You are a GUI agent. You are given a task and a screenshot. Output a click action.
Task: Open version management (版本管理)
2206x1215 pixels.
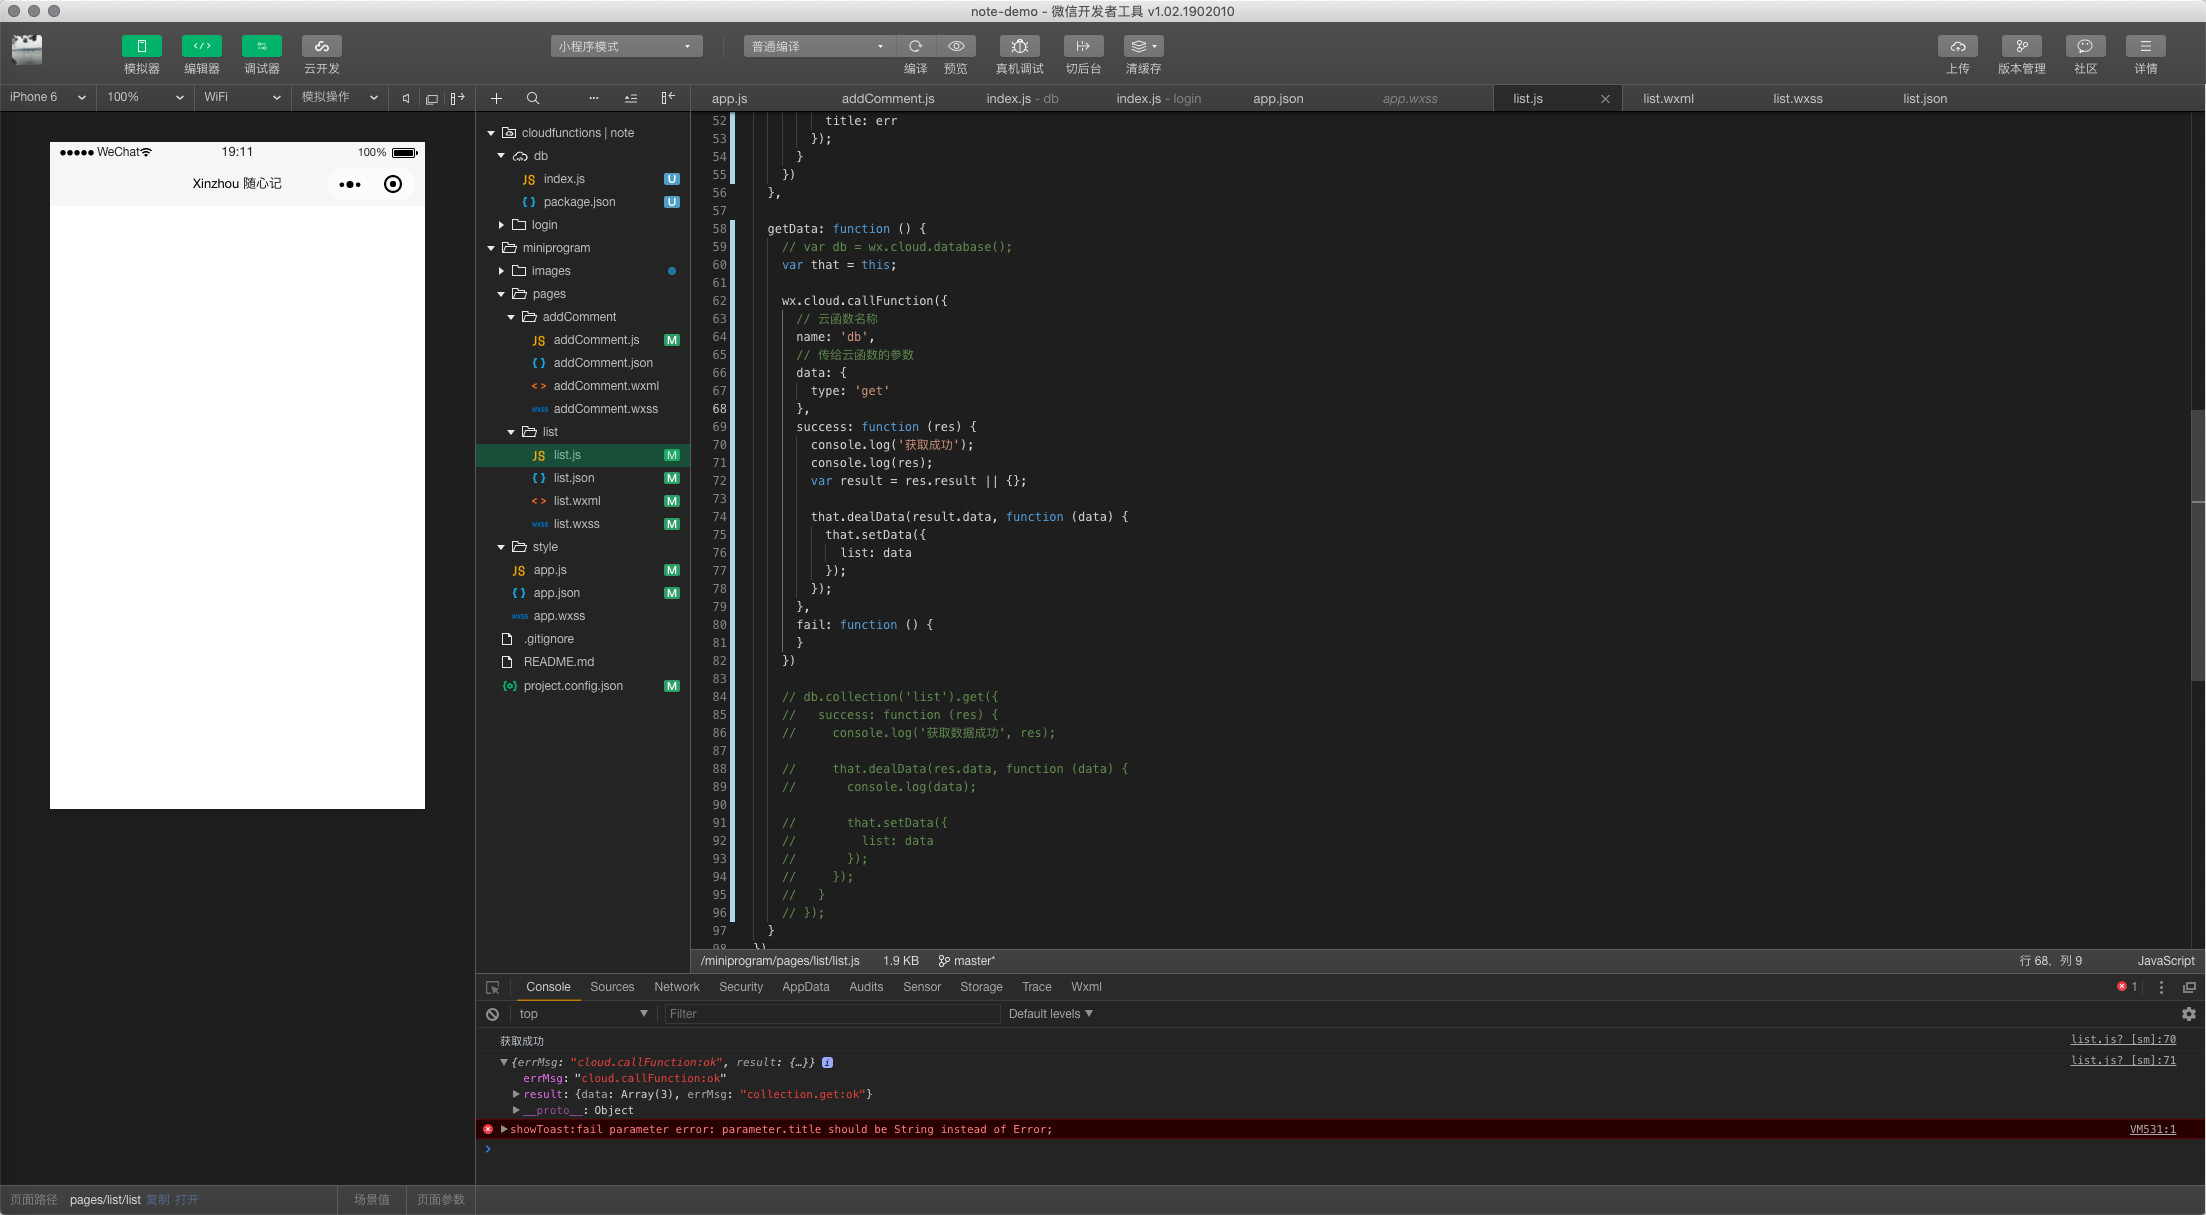pyautogui.click(x=2021, y=46)
